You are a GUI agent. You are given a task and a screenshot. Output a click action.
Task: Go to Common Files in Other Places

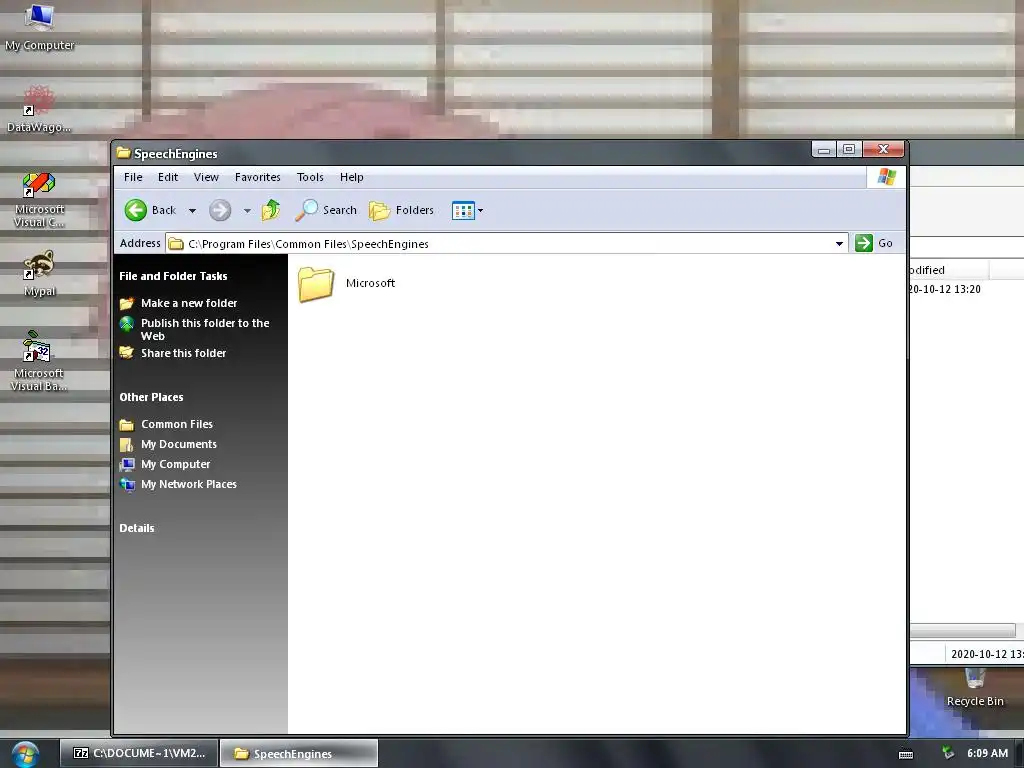click(177, 424)
